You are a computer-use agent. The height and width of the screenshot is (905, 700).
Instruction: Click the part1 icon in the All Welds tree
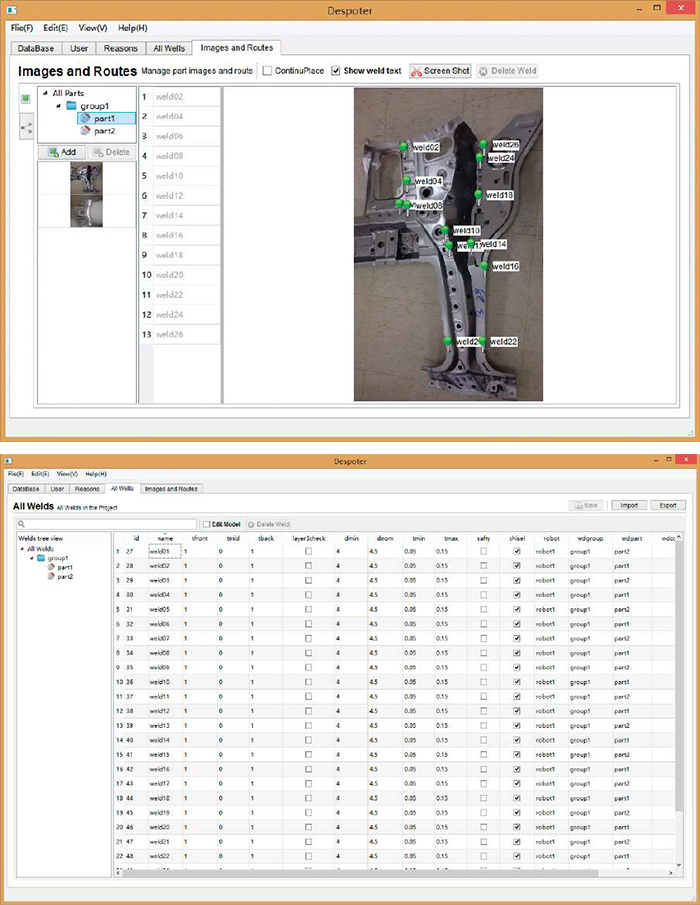point(51,567)
